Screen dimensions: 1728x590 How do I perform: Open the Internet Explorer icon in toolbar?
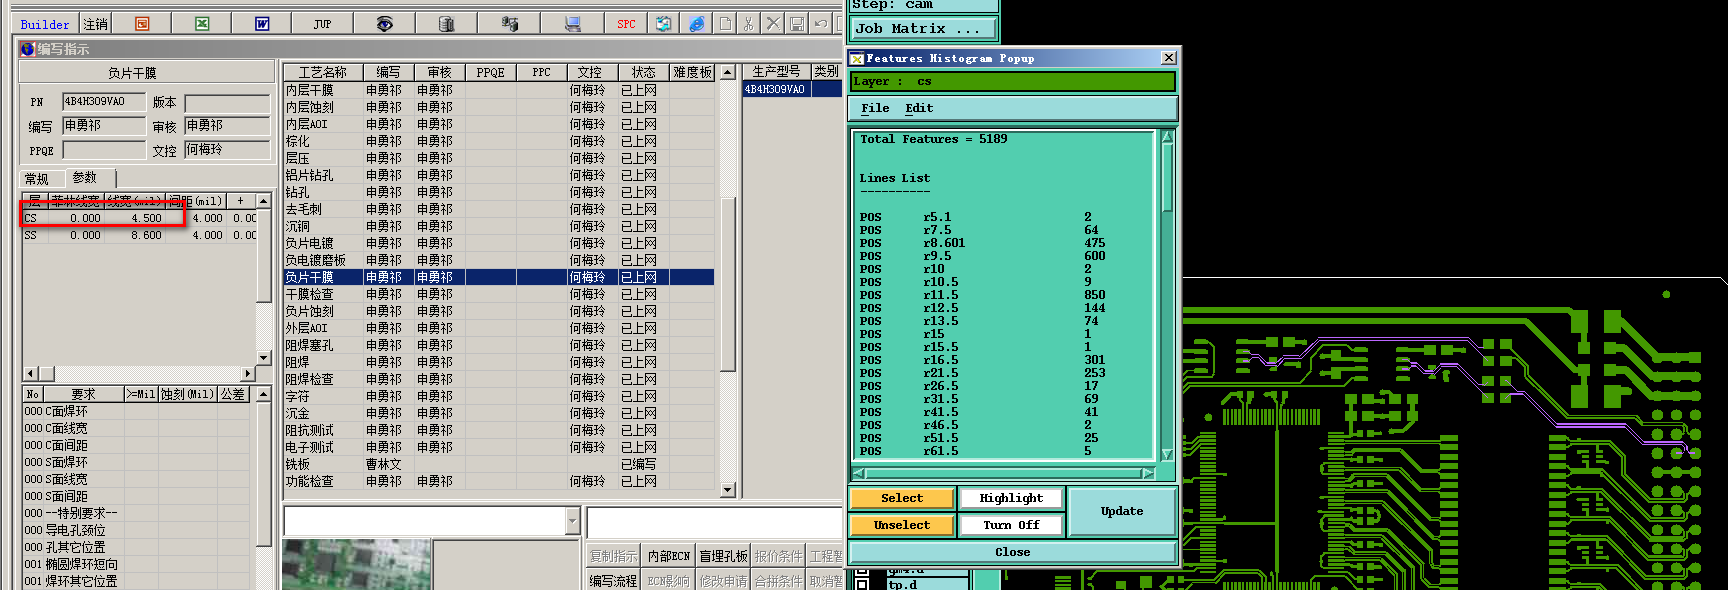(x=697, y=23)
